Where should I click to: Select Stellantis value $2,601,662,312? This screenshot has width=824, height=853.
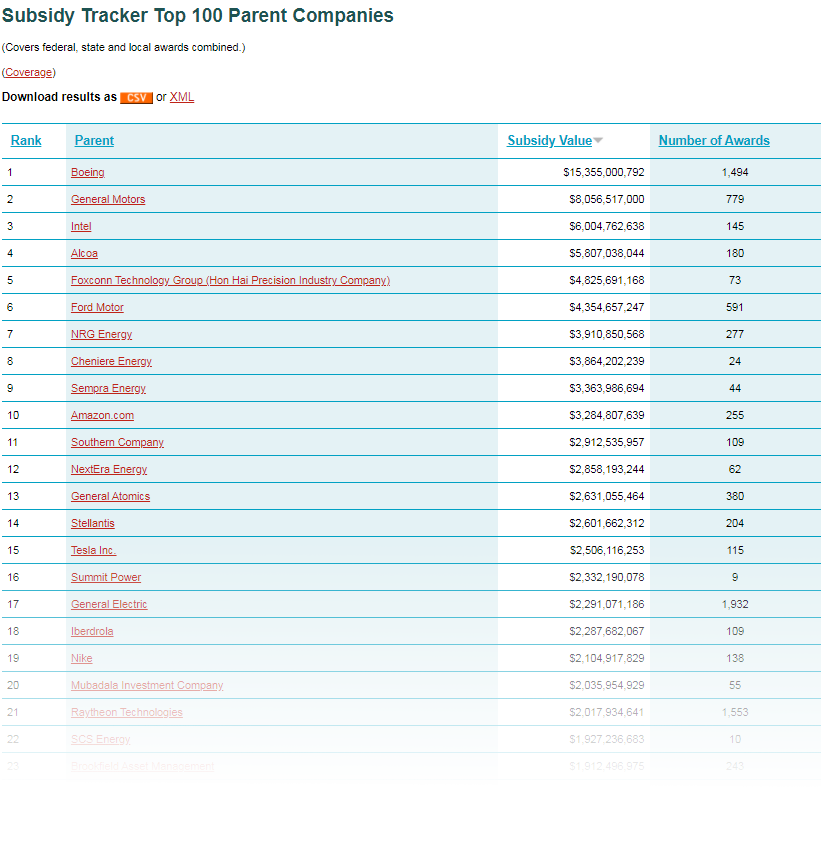click(606, 523)
